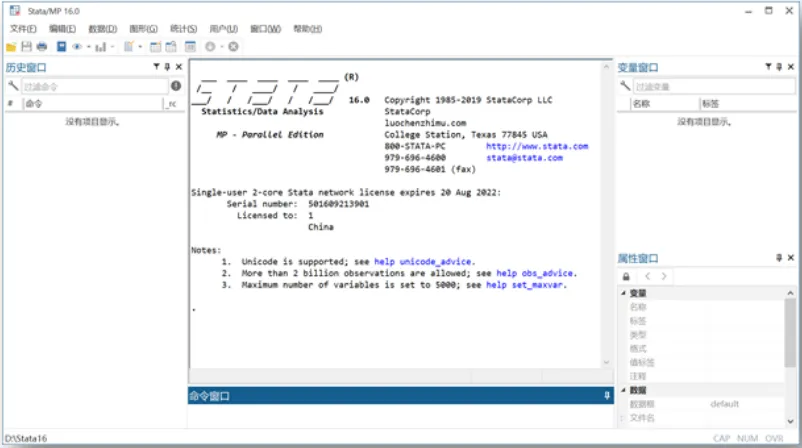Open the Data Editor (Edit) icon

(x=155, y=47)
